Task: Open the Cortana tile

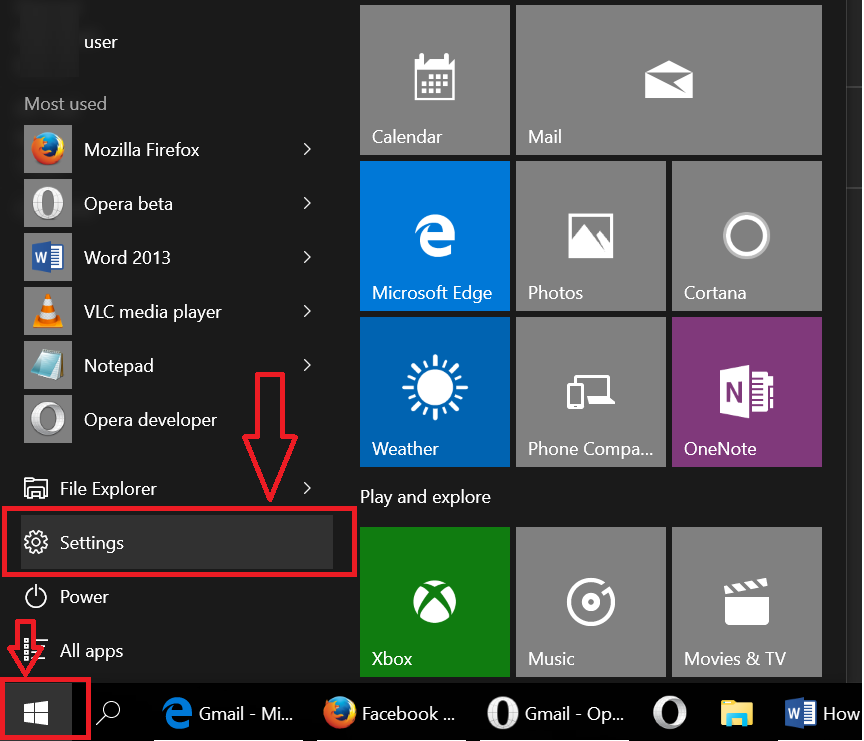Action: [747, 236]
